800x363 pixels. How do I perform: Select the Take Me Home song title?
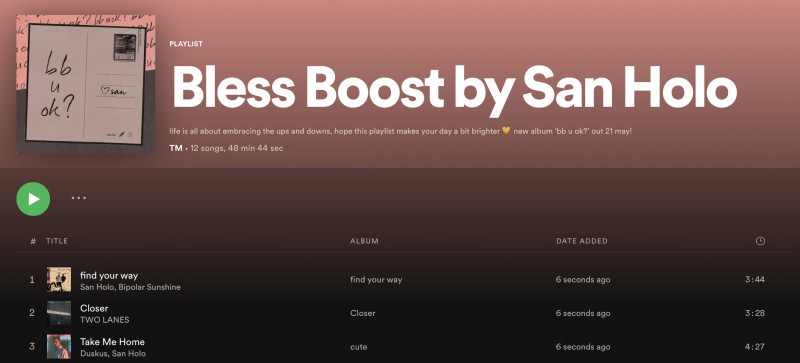pos(112,342)
